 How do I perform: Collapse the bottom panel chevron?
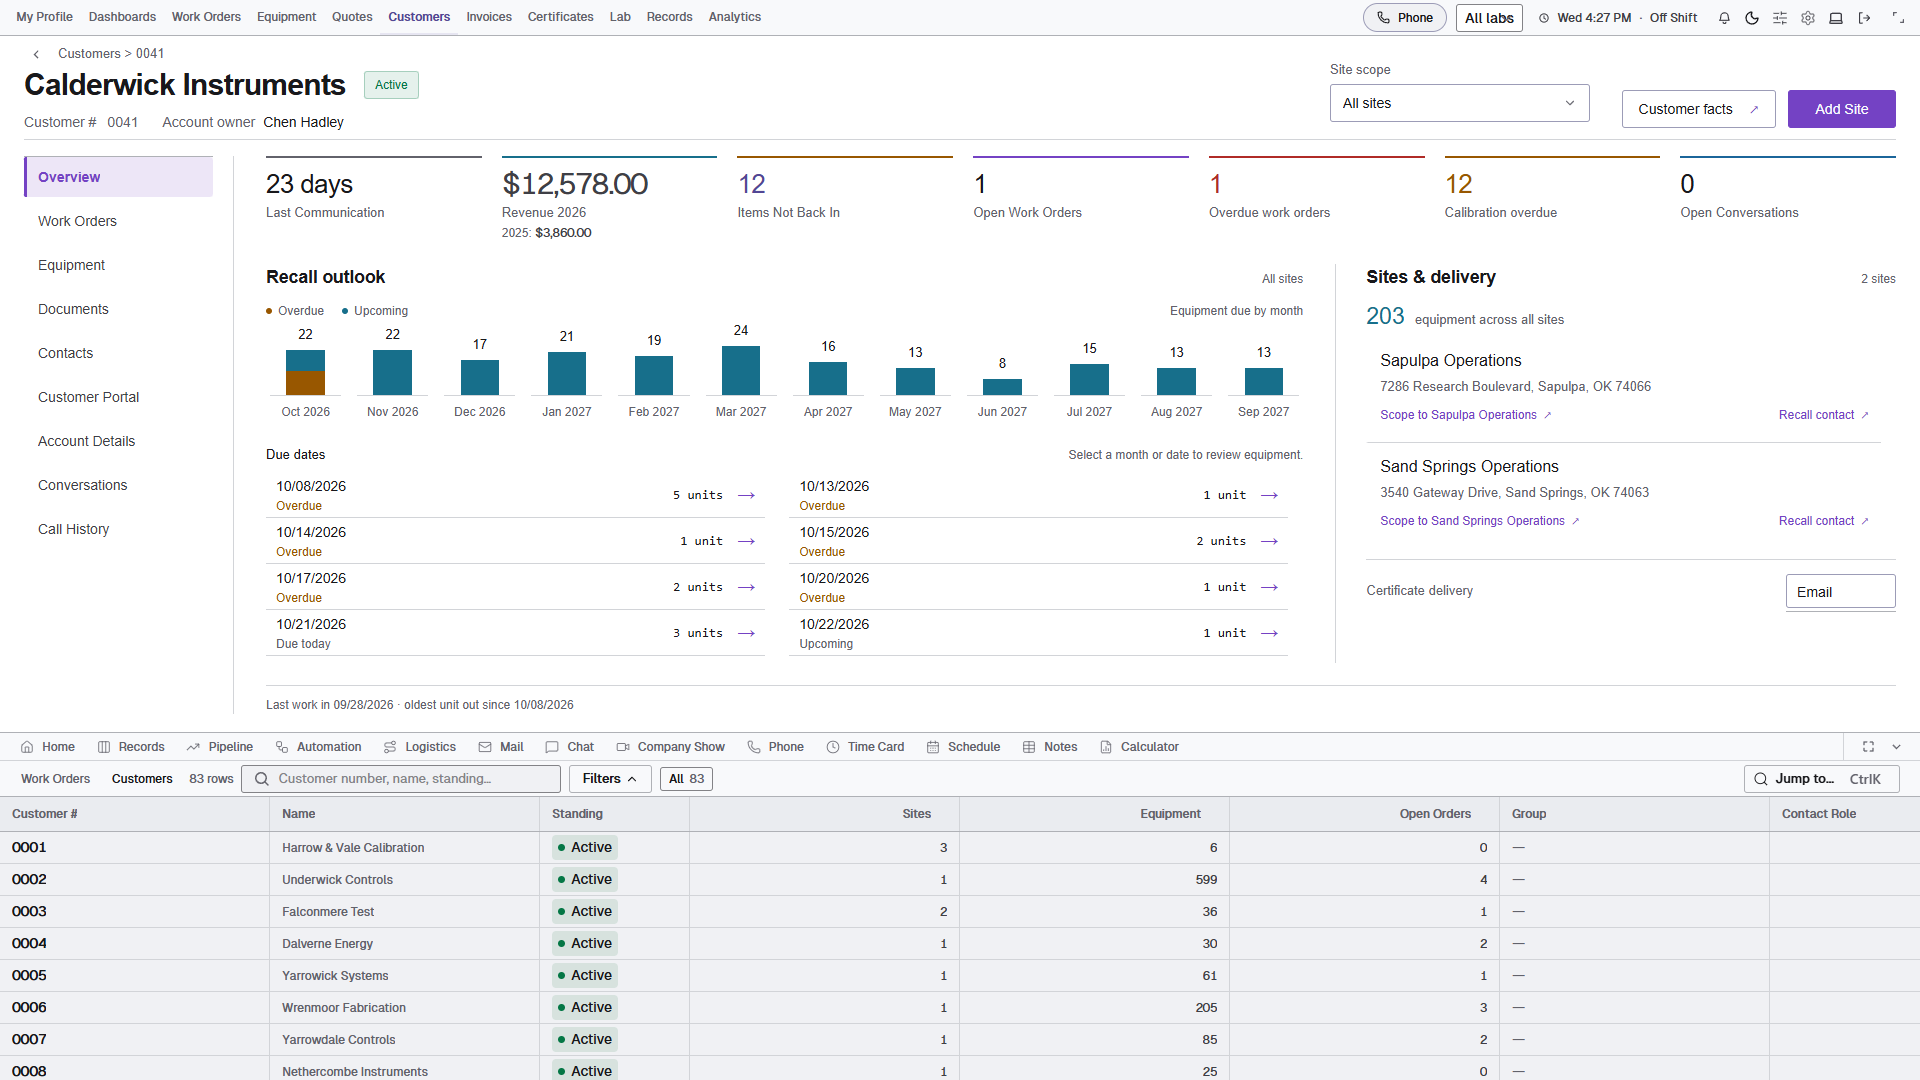(x=1896, y=747)
